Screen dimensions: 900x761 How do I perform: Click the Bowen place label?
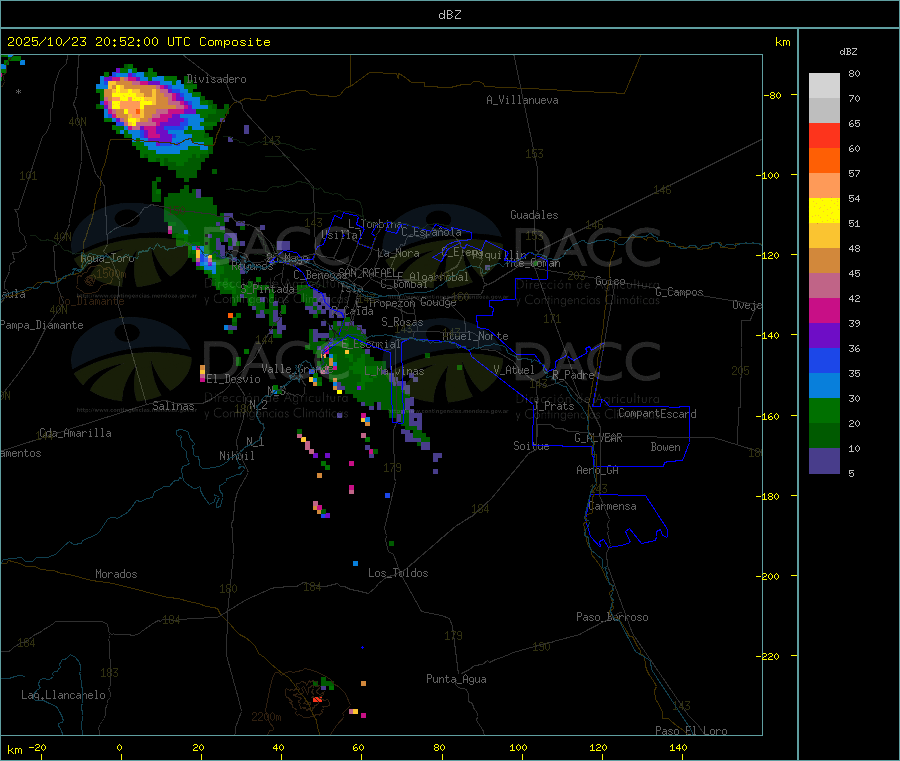click(666, 447)
